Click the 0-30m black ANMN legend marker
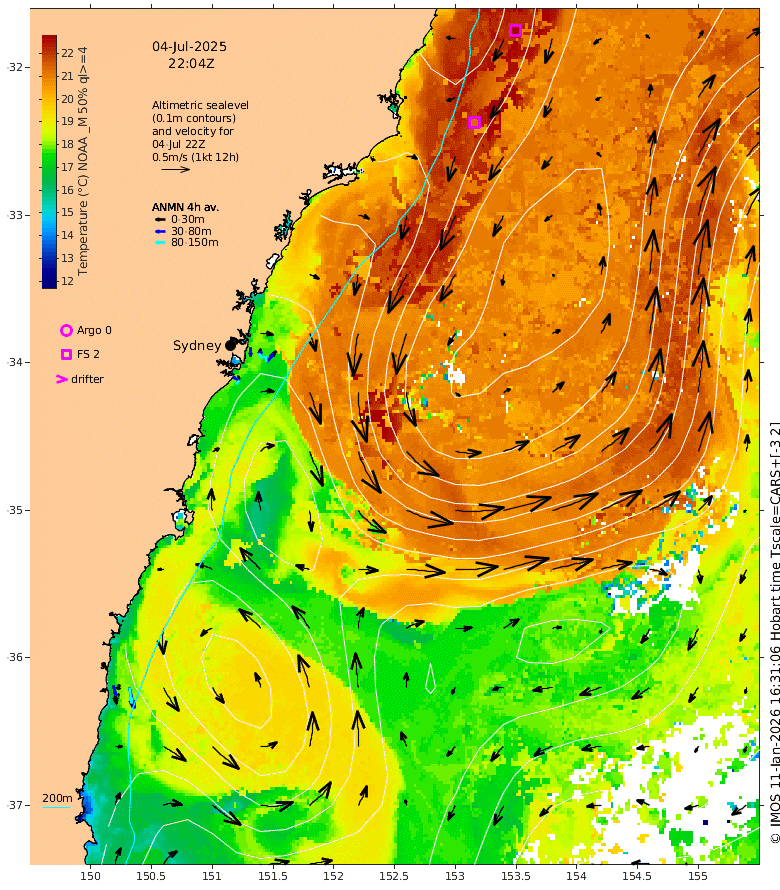780x890 pixels. (160, 219)
